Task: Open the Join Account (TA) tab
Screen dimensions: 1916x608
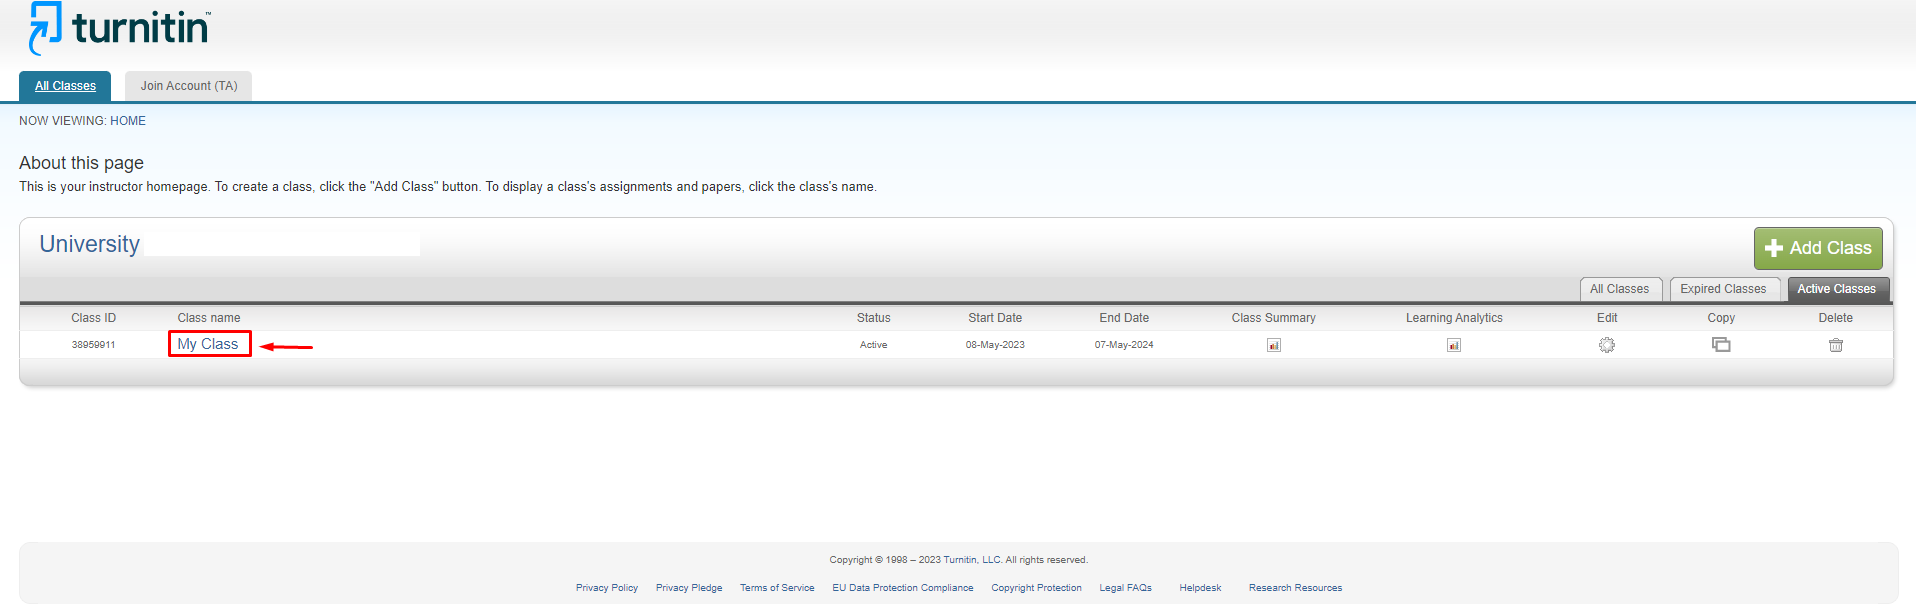Action: tap(189, 86)
